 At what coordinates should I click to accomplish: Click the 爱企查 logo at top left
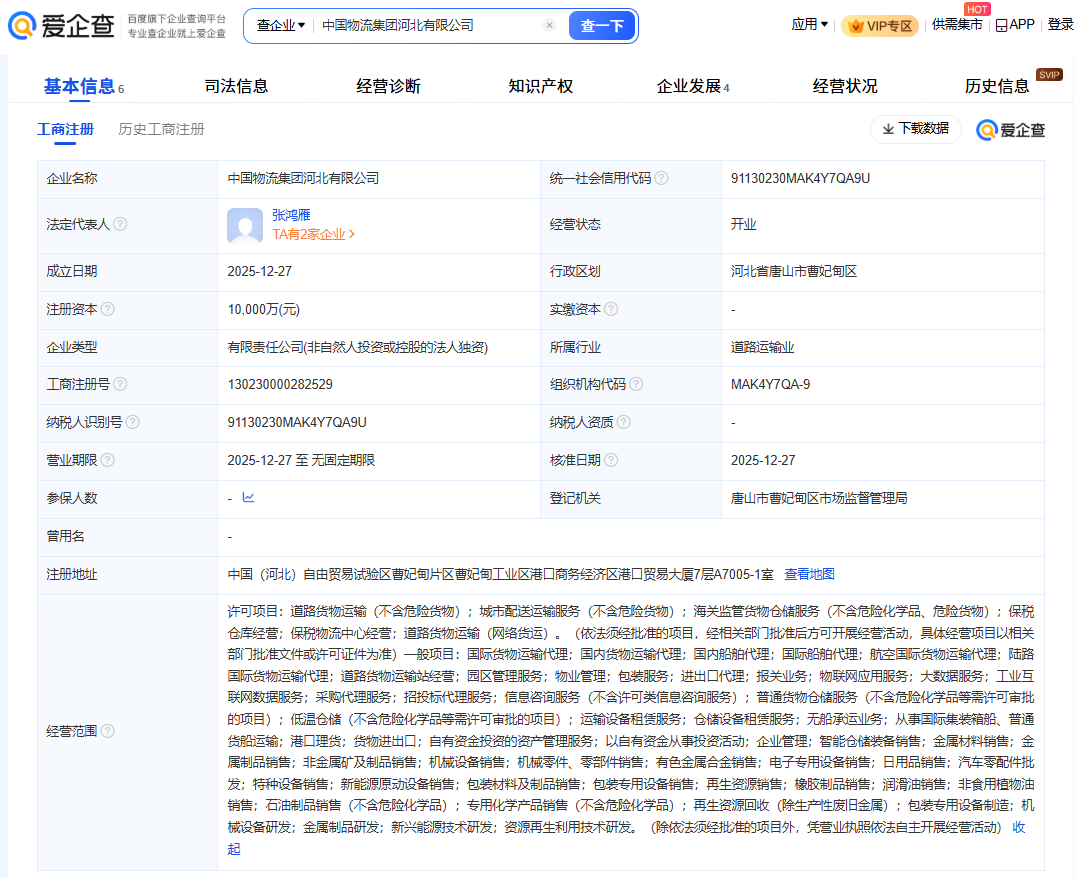pyautogui.click(x=62, y=25)
